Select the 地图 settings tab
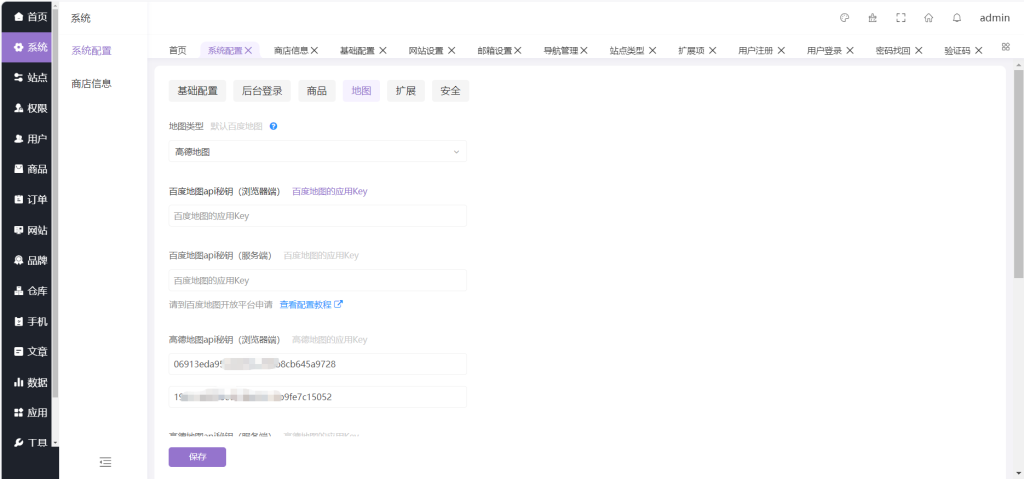This screenshot has height=479, width=1024. tap(361, 91)
